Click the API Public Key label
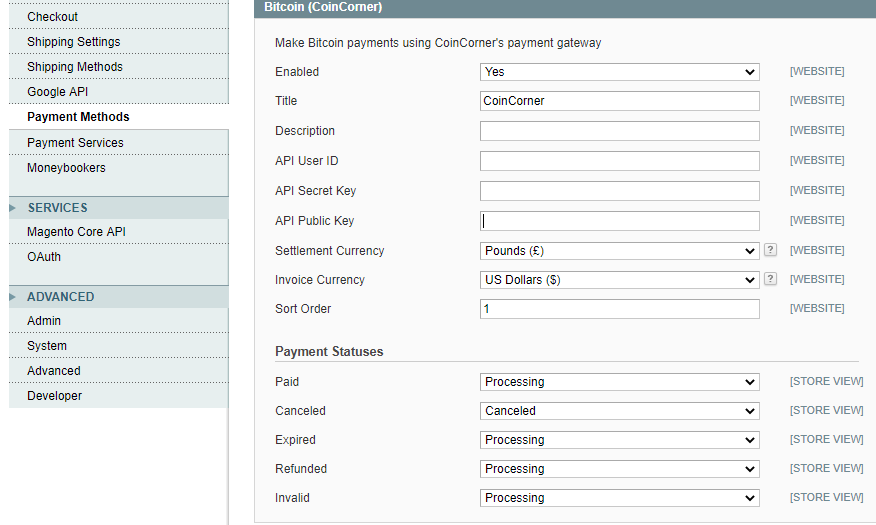The height and width of the screenshot is (525, 876). tap(315, 221)
